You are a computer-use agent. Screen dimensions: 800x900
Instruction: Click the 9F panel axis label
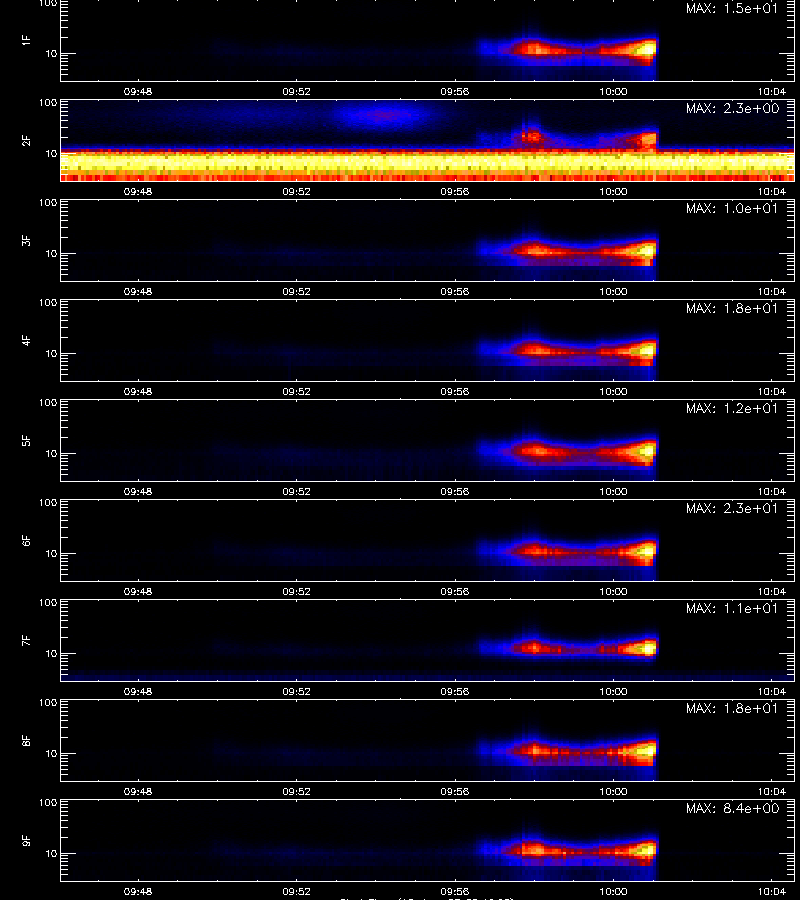(26, 841)
